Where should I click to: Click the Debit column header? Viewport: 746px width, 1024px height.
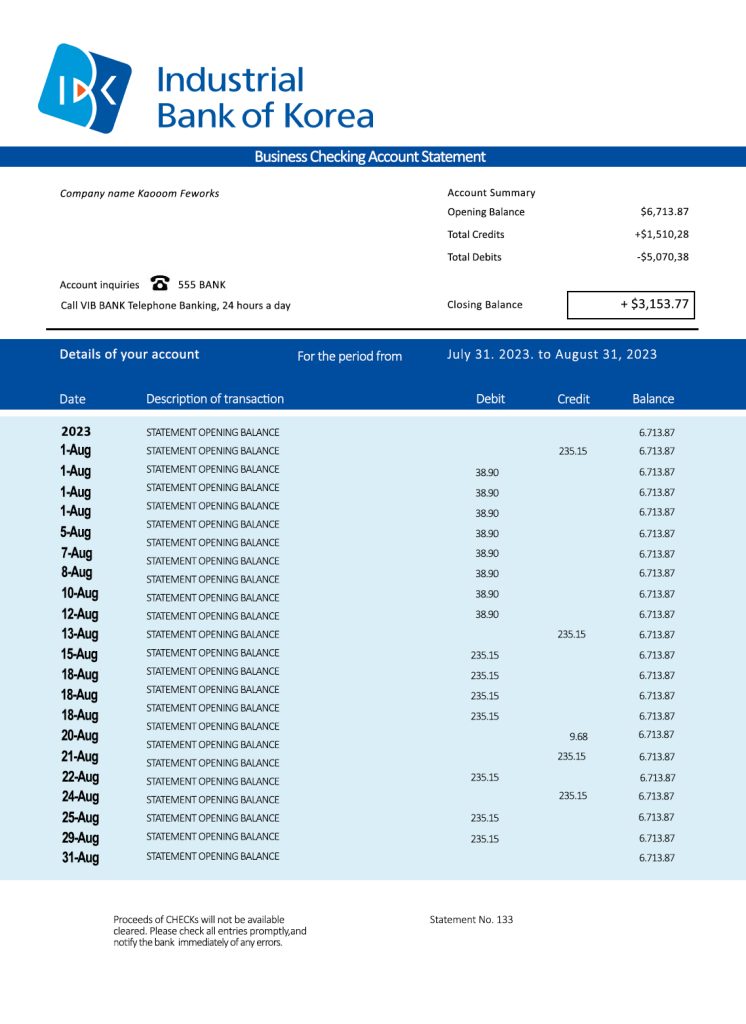tap(490, 399)
